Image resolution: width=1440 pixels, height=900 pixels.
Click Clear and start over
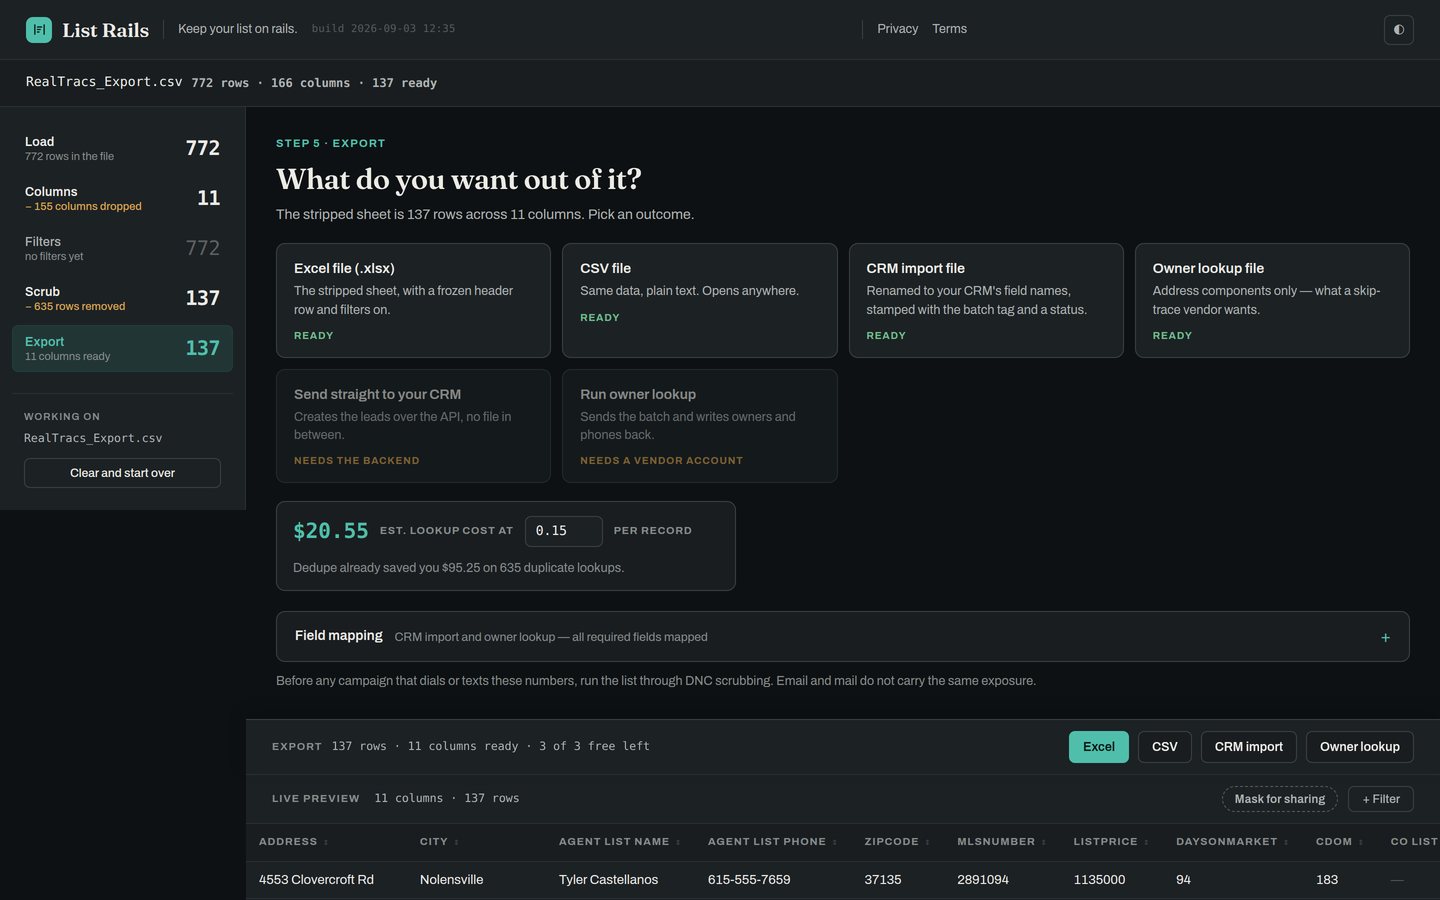click(x=122, y=473)
